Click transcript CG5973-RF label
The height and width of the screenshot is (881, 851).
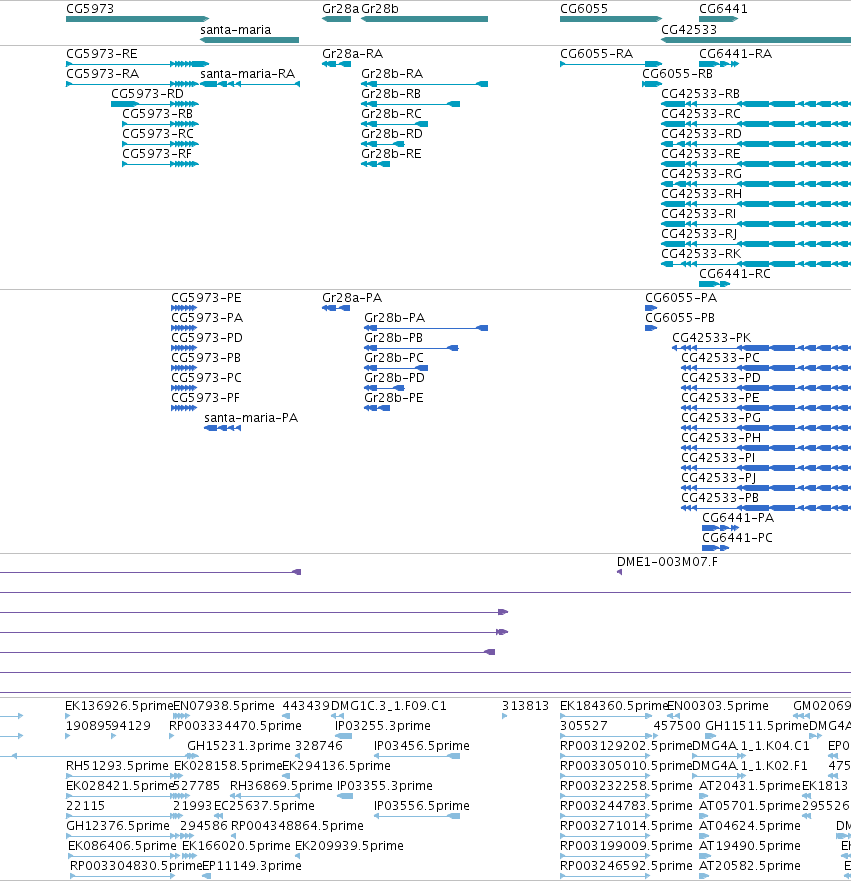[x=157, y=154]
